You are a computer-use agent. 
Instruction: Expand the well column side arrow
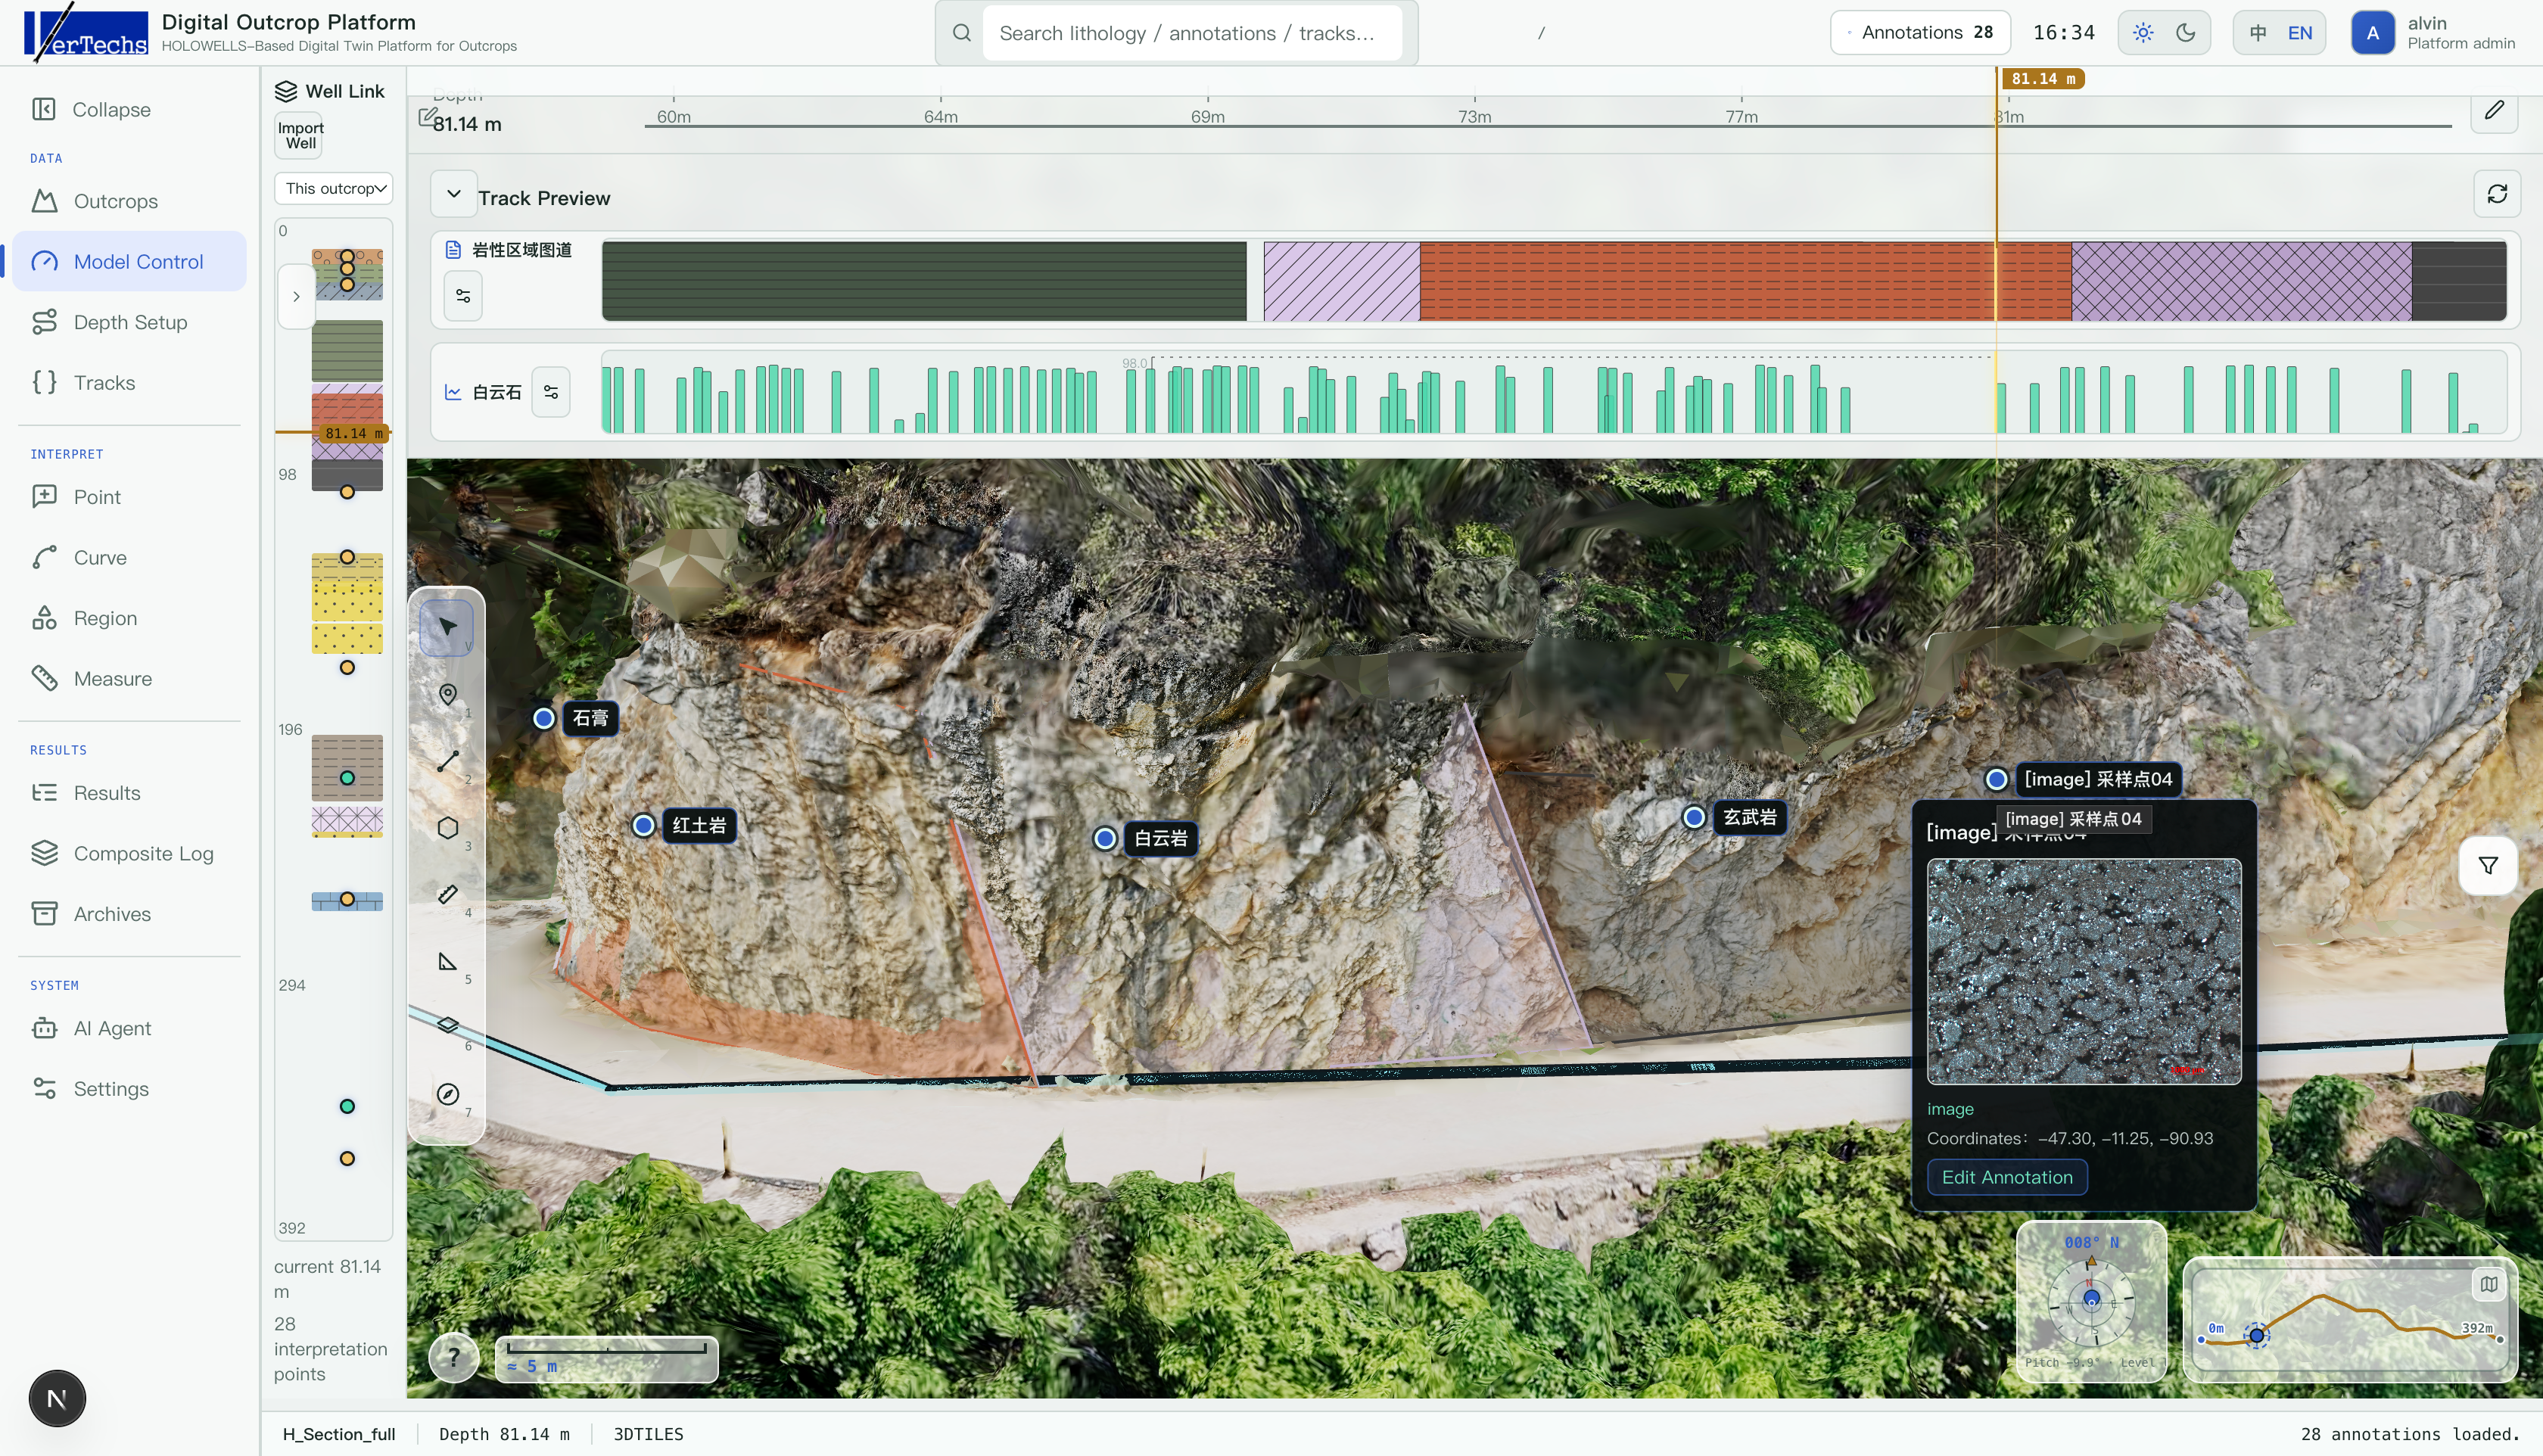[296, 296]
